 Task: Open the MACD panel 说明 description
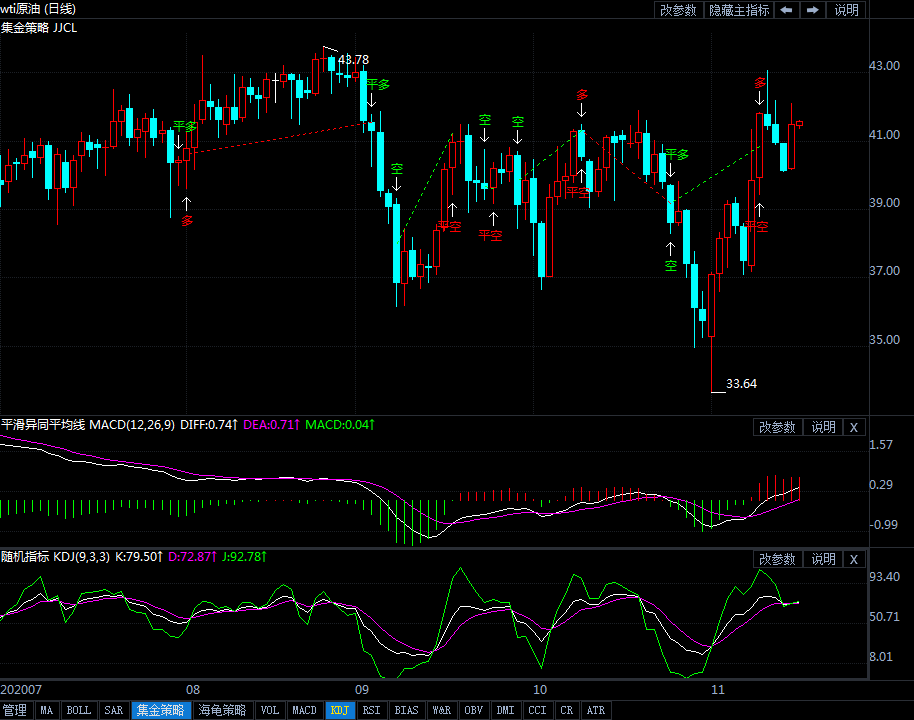[823, 427]
